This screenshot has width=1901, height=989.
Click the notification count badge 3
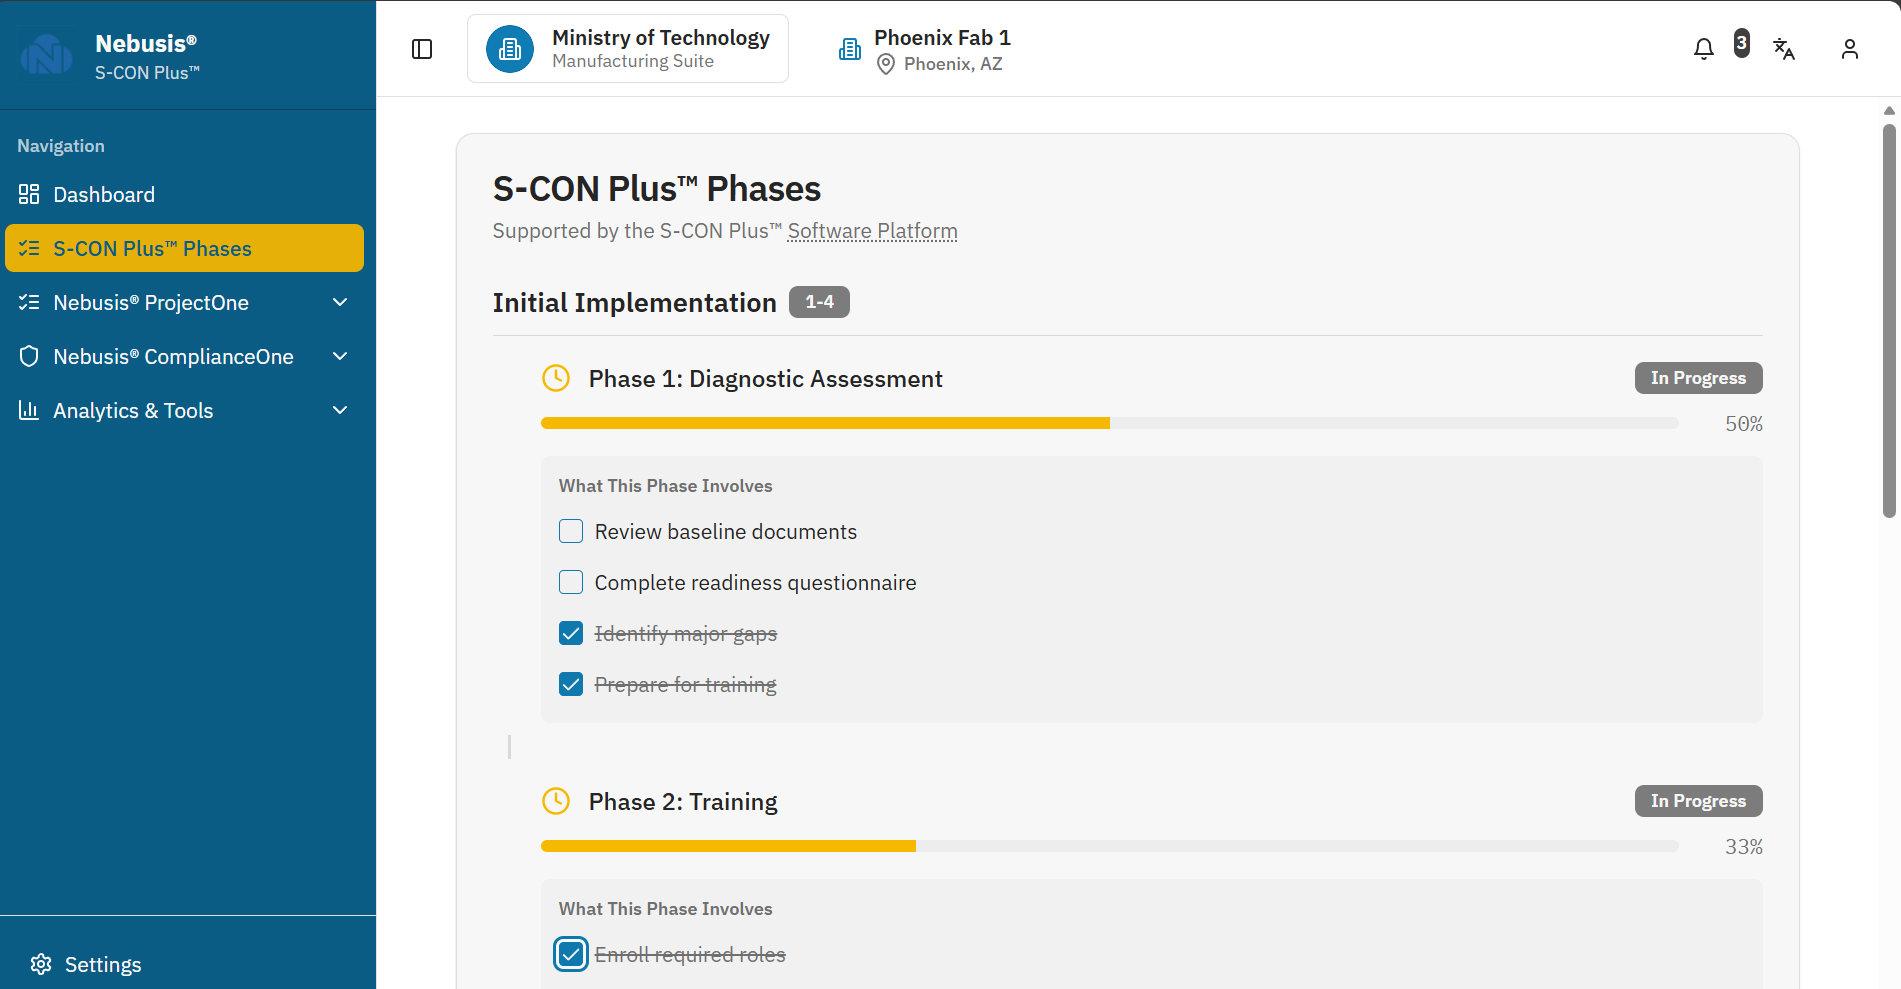point(1742,43)
